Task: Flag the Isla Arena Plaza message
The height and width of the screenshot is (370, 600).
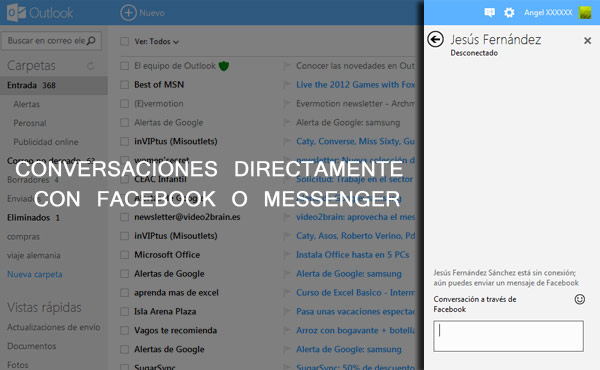Action: click(287, 311)
